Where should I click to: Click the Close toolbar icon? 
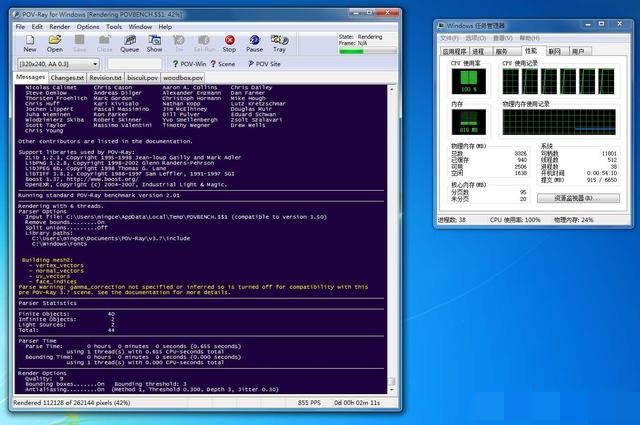click(x=104, y=43)
